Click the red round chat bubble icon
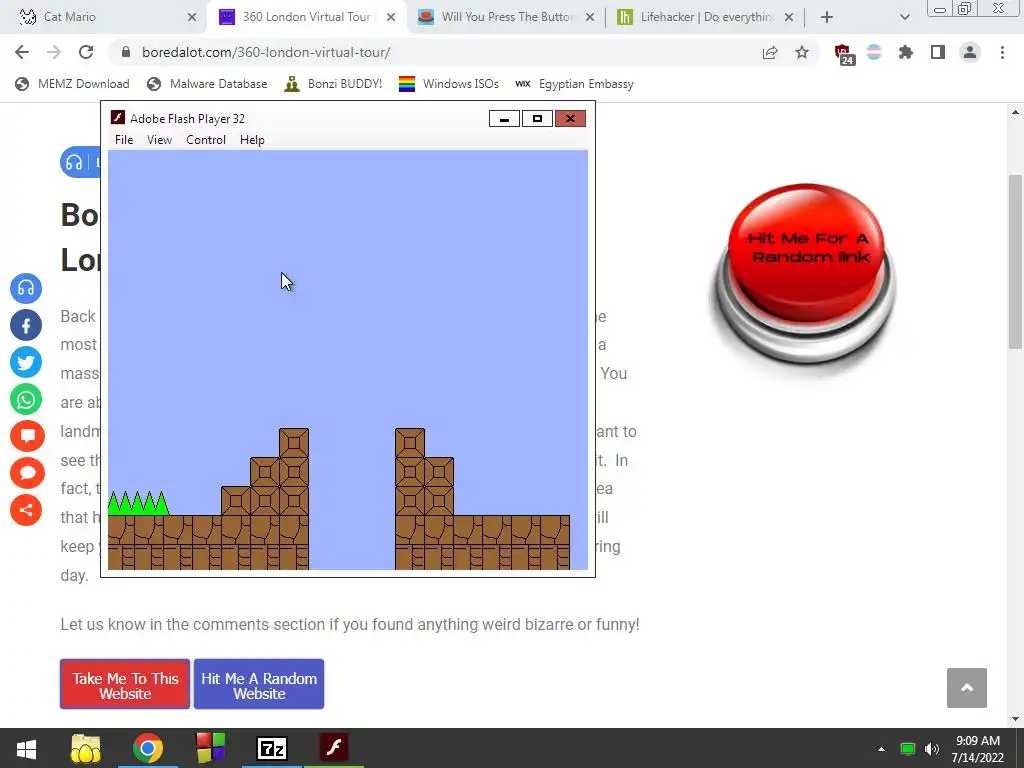Image resolution: width=1024 pixels, height=768 pixels. point(26,473)
